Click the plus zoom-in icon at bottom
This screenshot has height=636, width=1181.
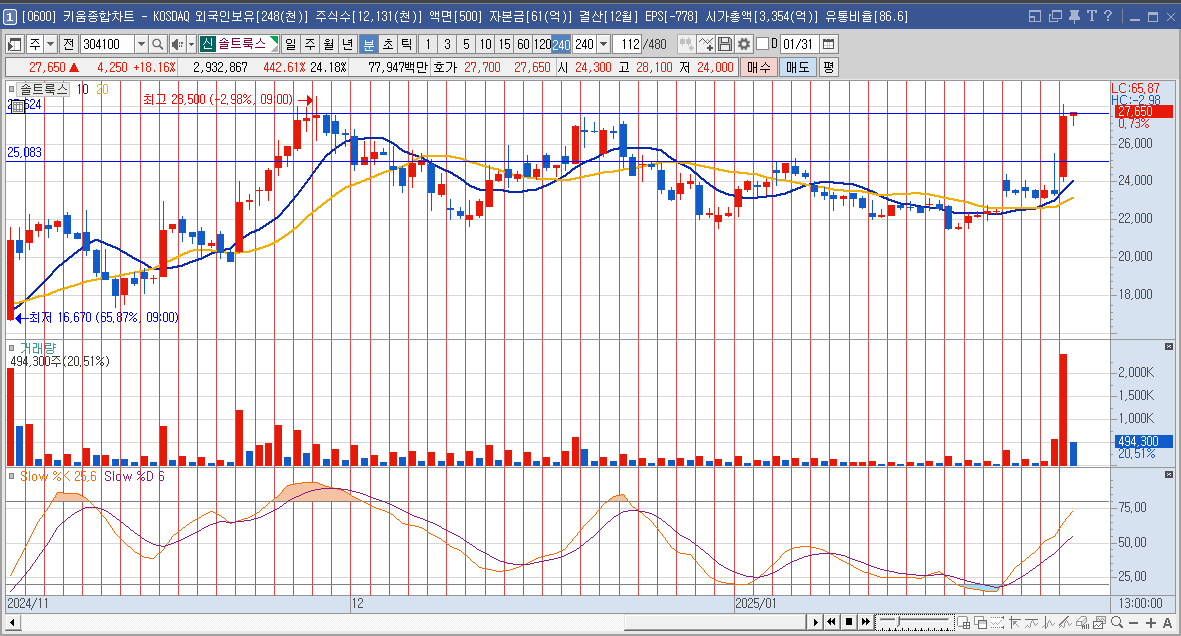pyautogui.click(x=1151, y=622)
